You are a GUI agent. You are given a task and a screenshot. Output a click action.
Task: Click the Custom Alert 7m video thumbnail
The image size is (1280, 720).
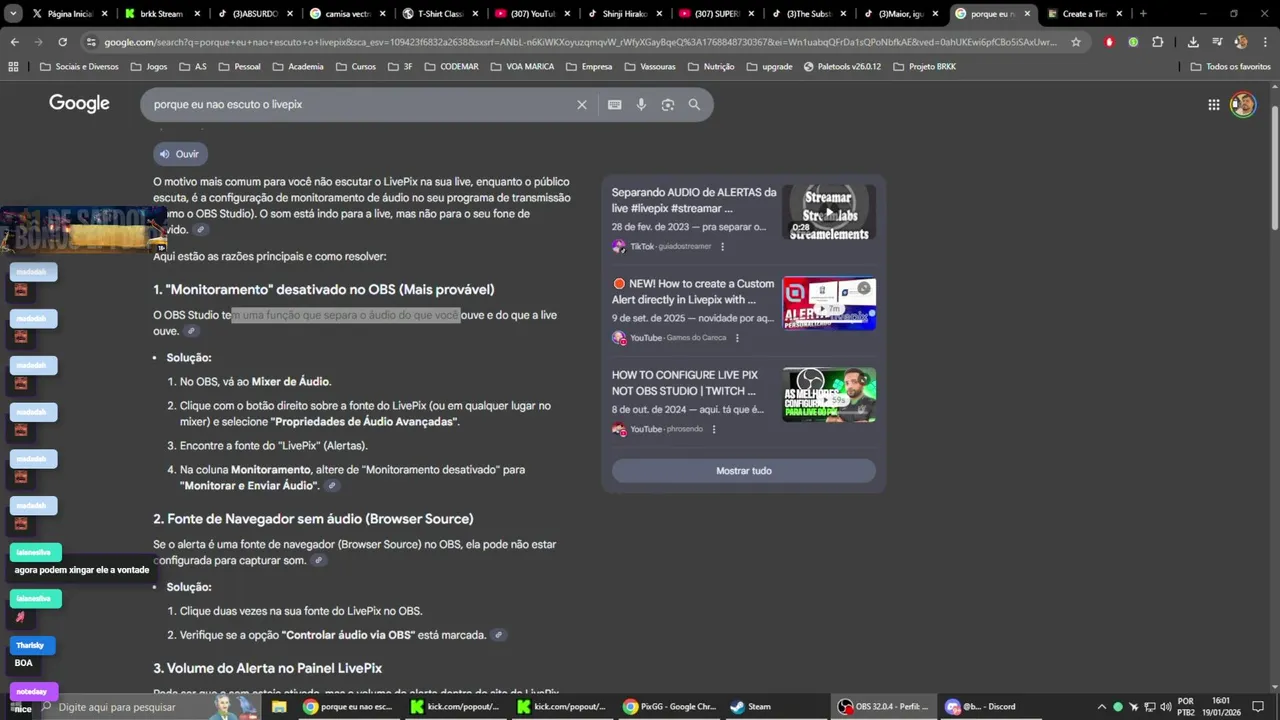point(829,303)
